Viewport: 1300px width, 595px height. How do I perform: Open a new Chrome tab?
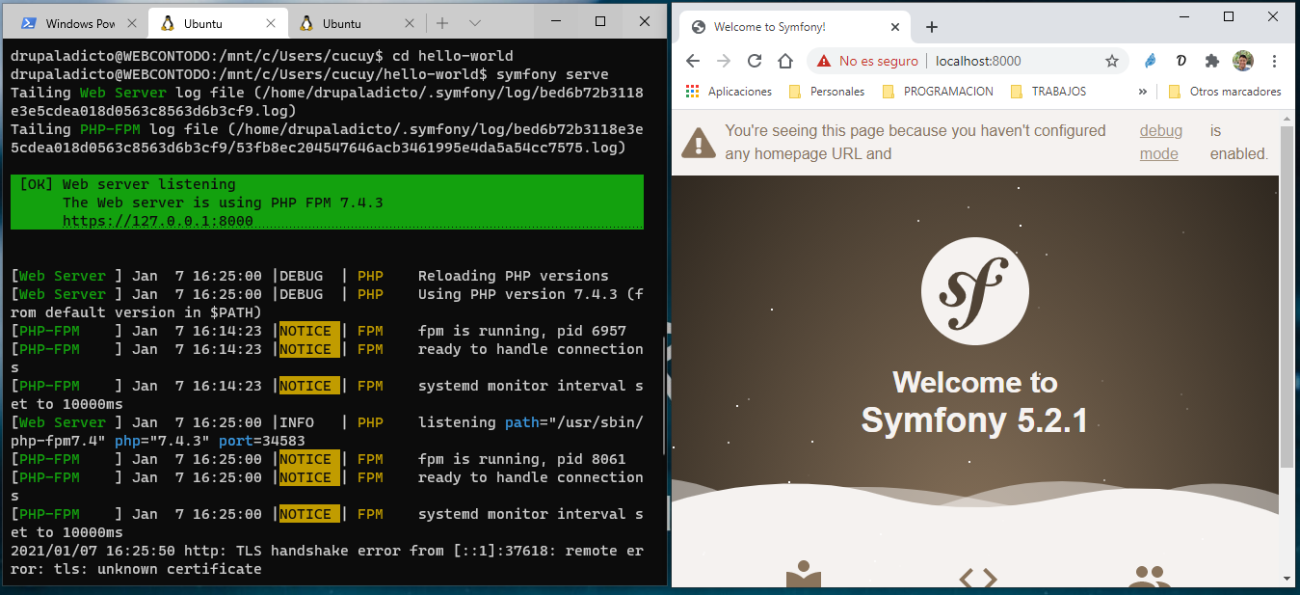click(x=932, y=27)
